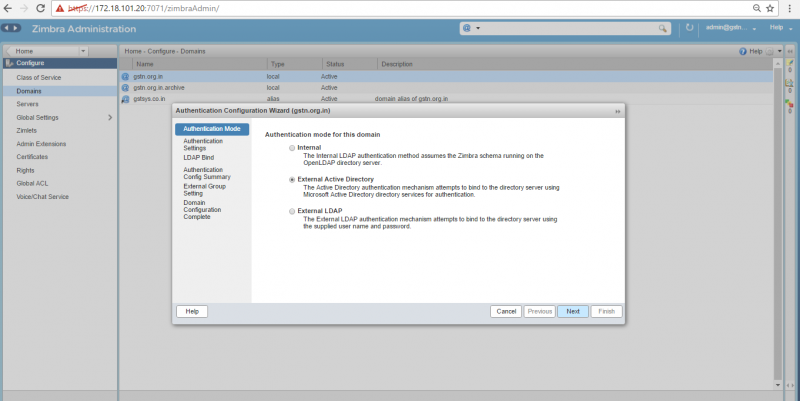Select the Authentication Mode wizard step

point(212,129)
